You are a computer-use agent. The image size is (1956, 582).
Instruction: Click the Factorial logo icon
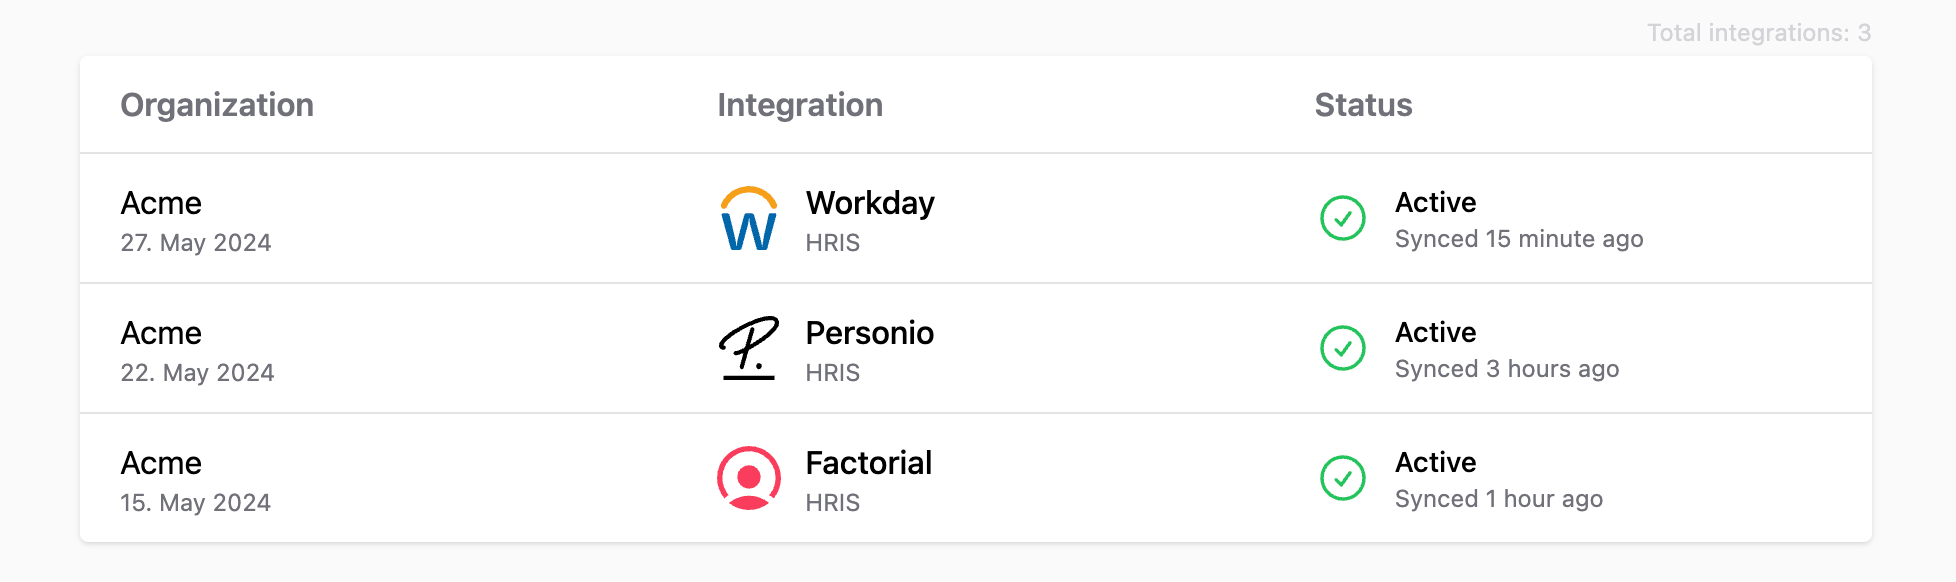[749, 478]
